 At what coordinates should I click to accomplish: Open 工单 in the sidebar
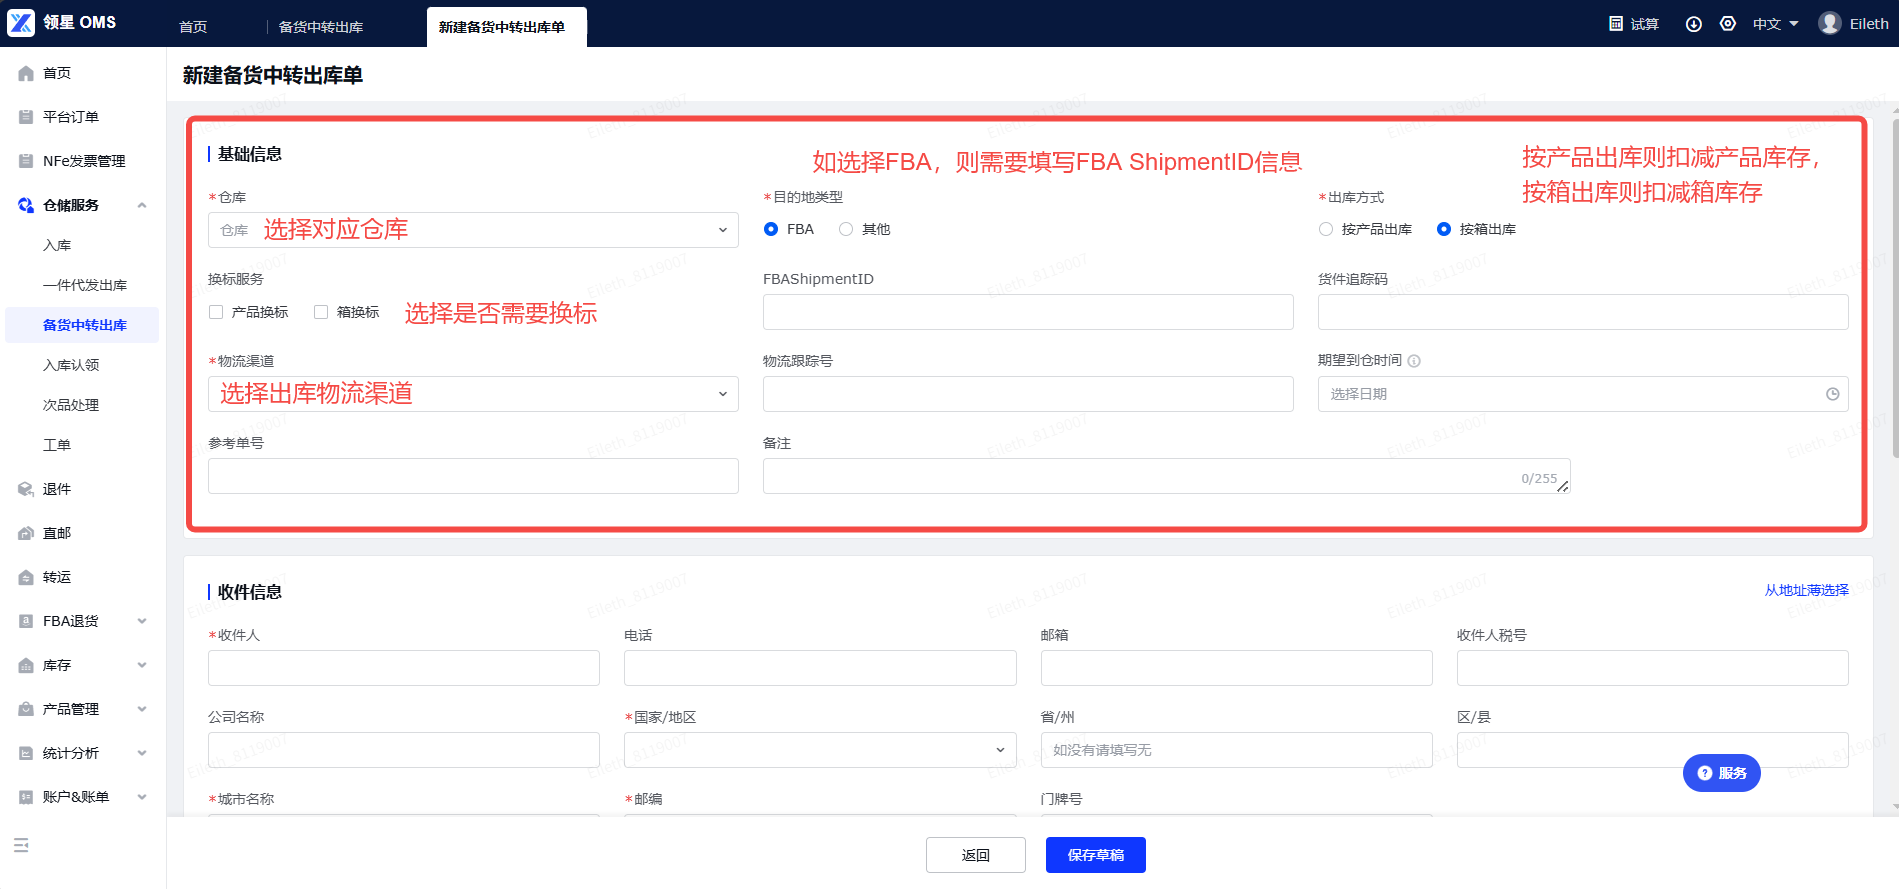pos(57,445)
